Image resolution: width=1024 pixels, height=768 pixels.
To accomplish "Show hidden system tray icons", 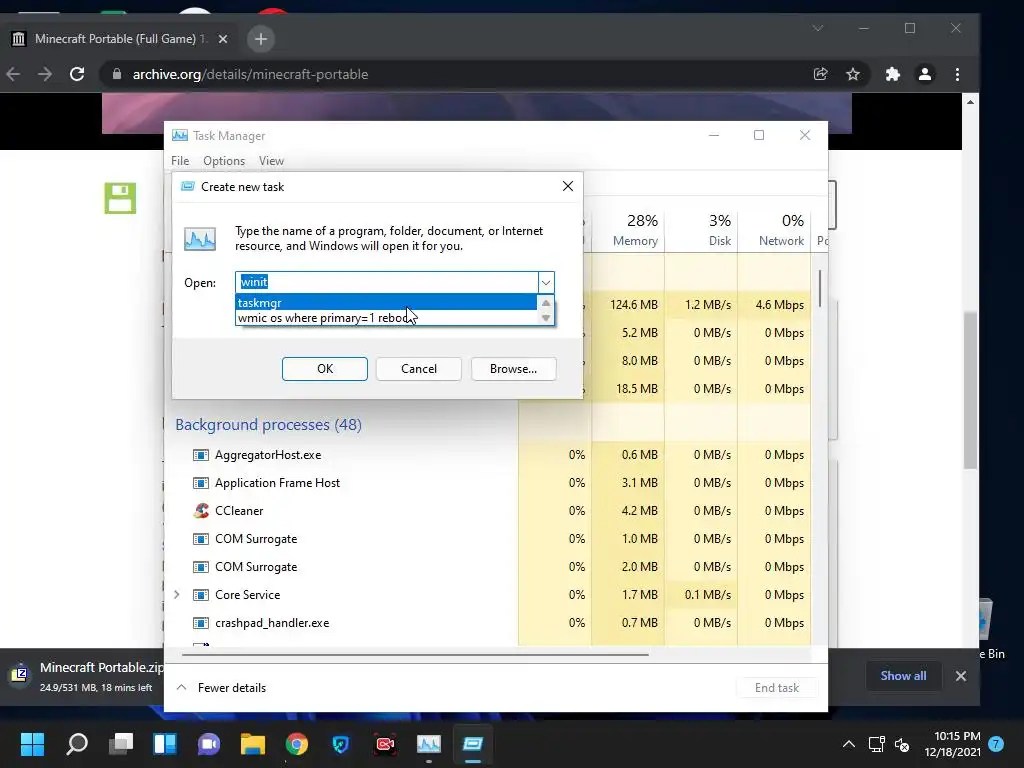I will pos(848,744).
